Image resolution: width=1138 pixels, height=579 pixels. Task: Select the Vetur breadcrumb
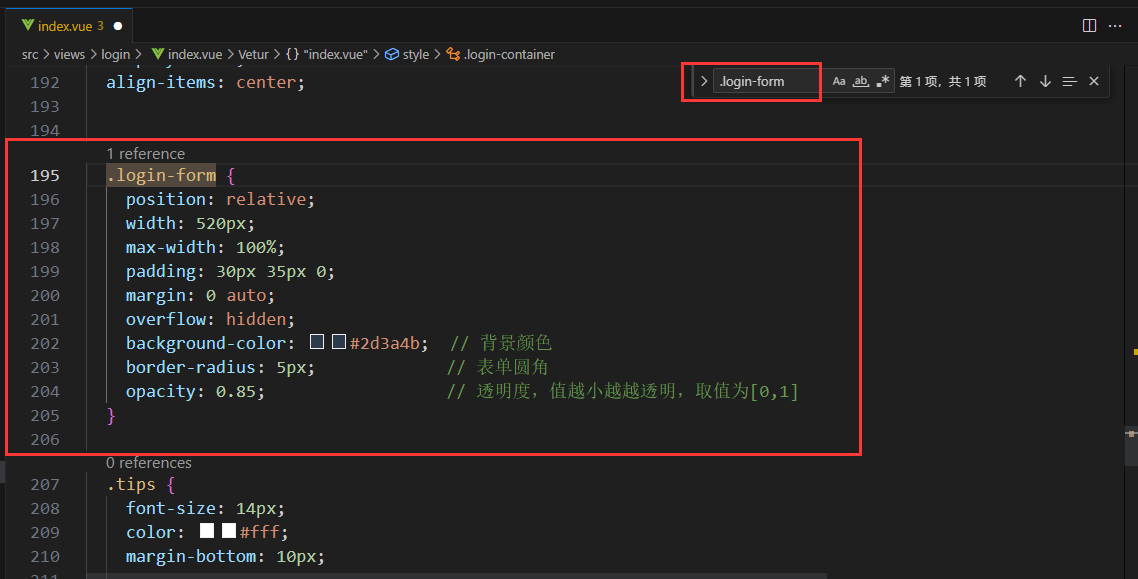253,54
